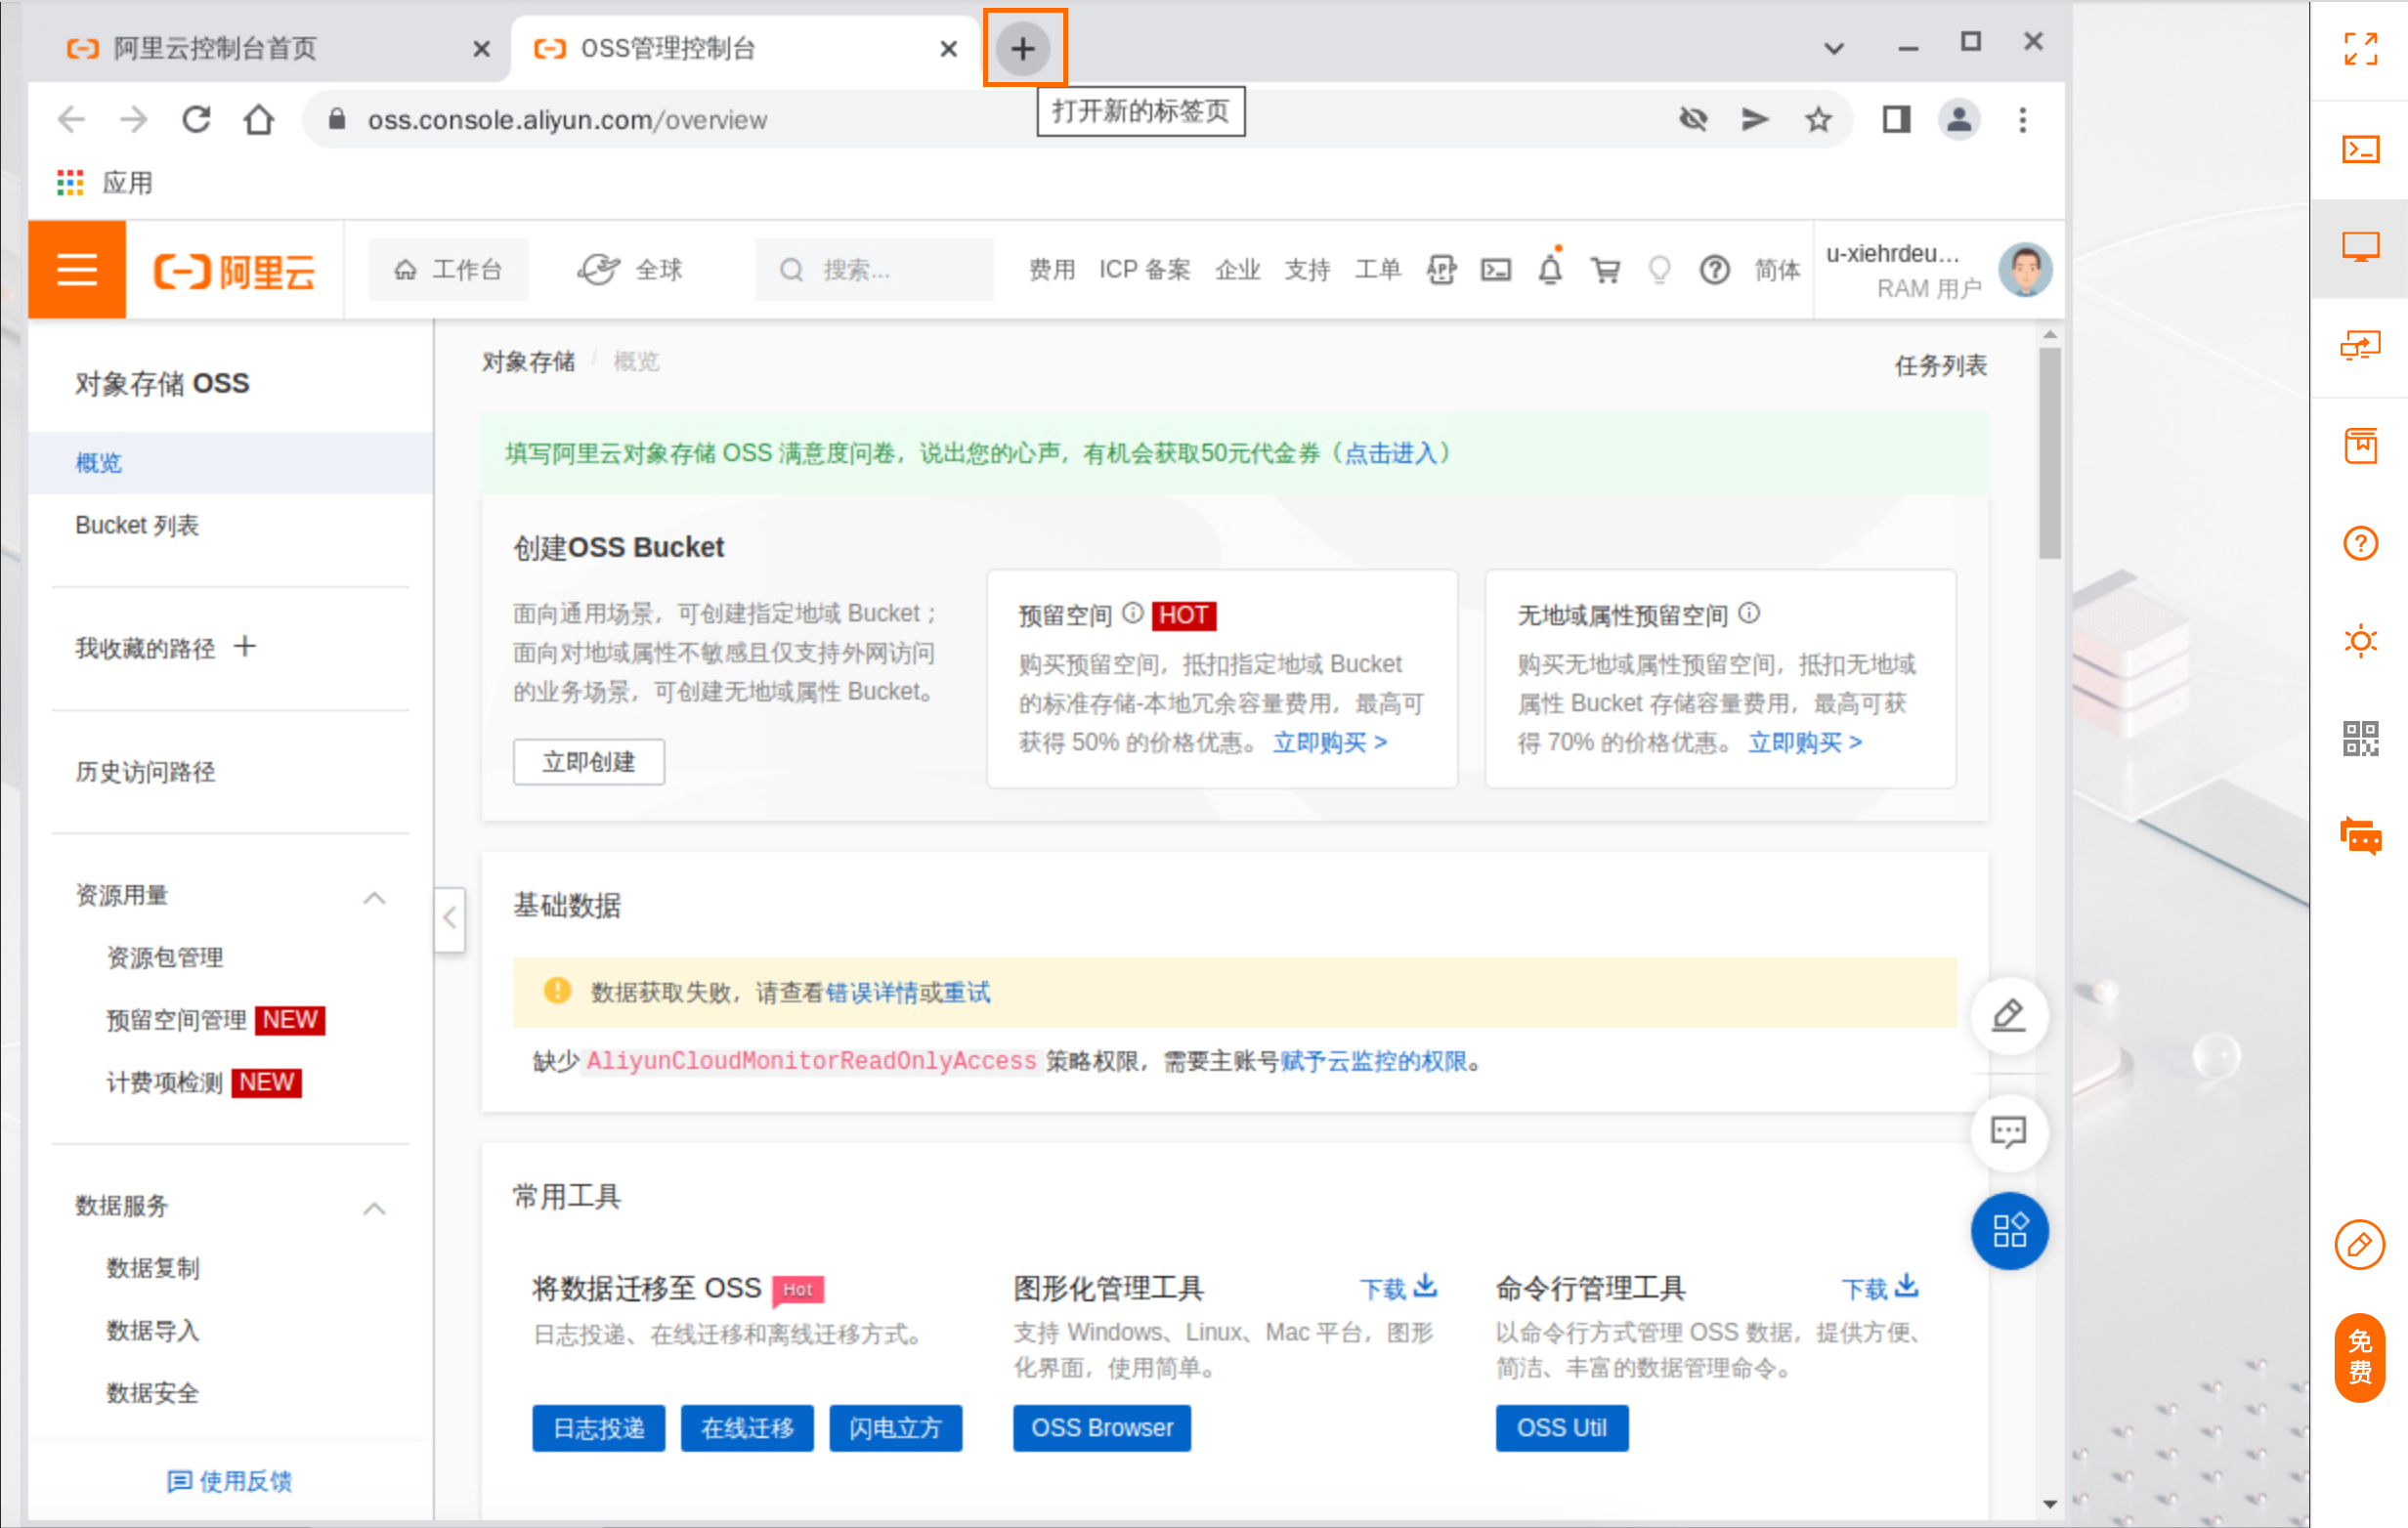The height and width of the screenshot is (1528, 2408).
Task: Collapse the 数据服务 section
Action: 374,1208
